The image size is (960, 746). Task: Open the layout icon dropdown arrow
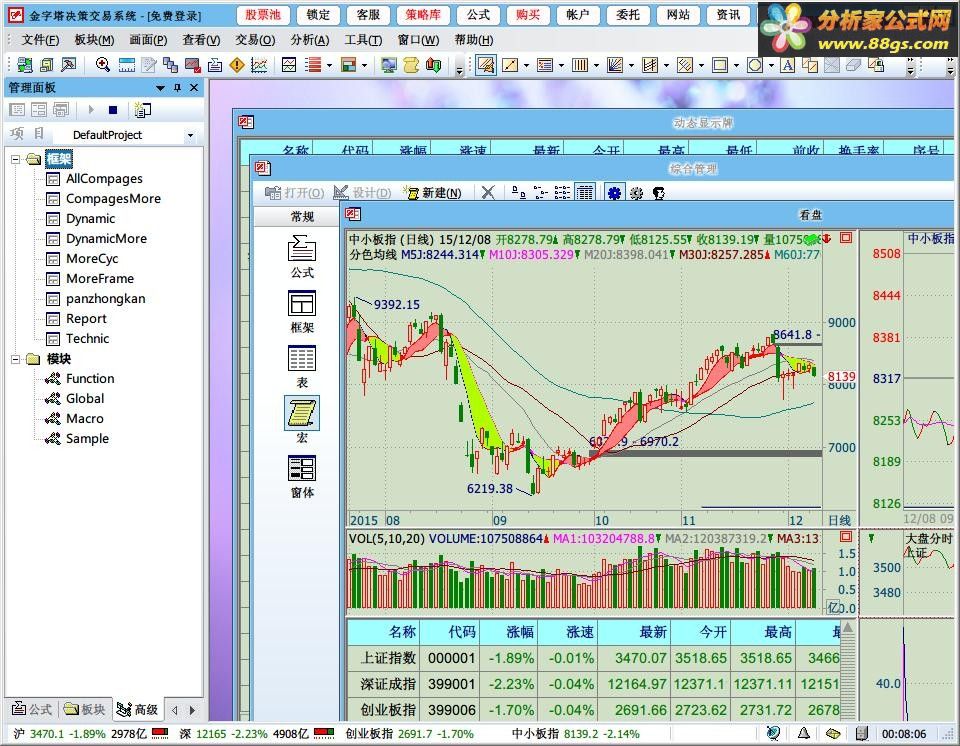pyautogui.click(x=364, y=65)
